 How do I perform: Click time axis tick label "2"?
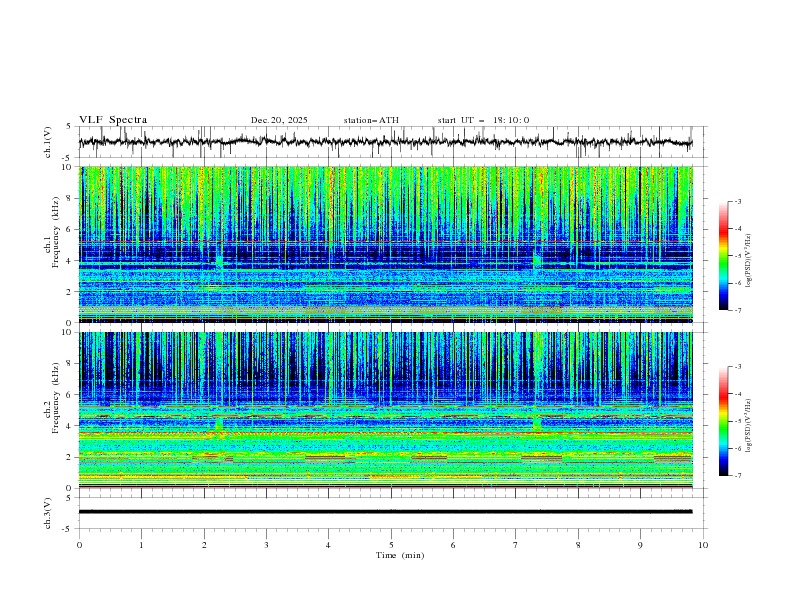(x=204, y=545)
